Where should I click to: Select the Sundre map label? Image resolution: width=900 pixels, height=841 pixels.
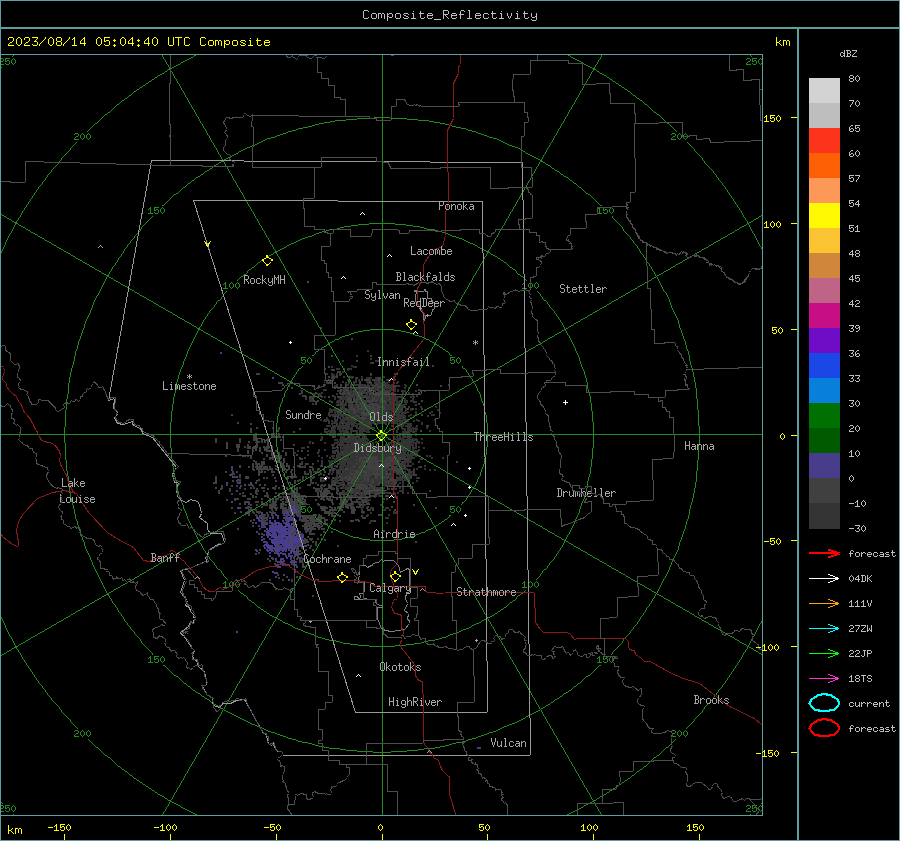pyautogui.click(x=303, y=414)
